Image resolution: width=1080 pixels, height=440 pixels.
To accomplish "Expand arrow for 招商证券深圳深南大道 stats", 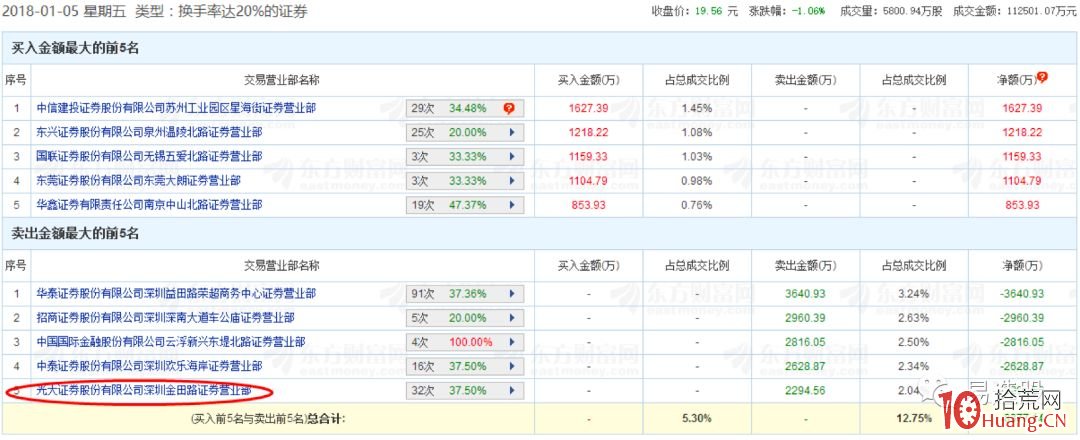I will pos(511,318).
